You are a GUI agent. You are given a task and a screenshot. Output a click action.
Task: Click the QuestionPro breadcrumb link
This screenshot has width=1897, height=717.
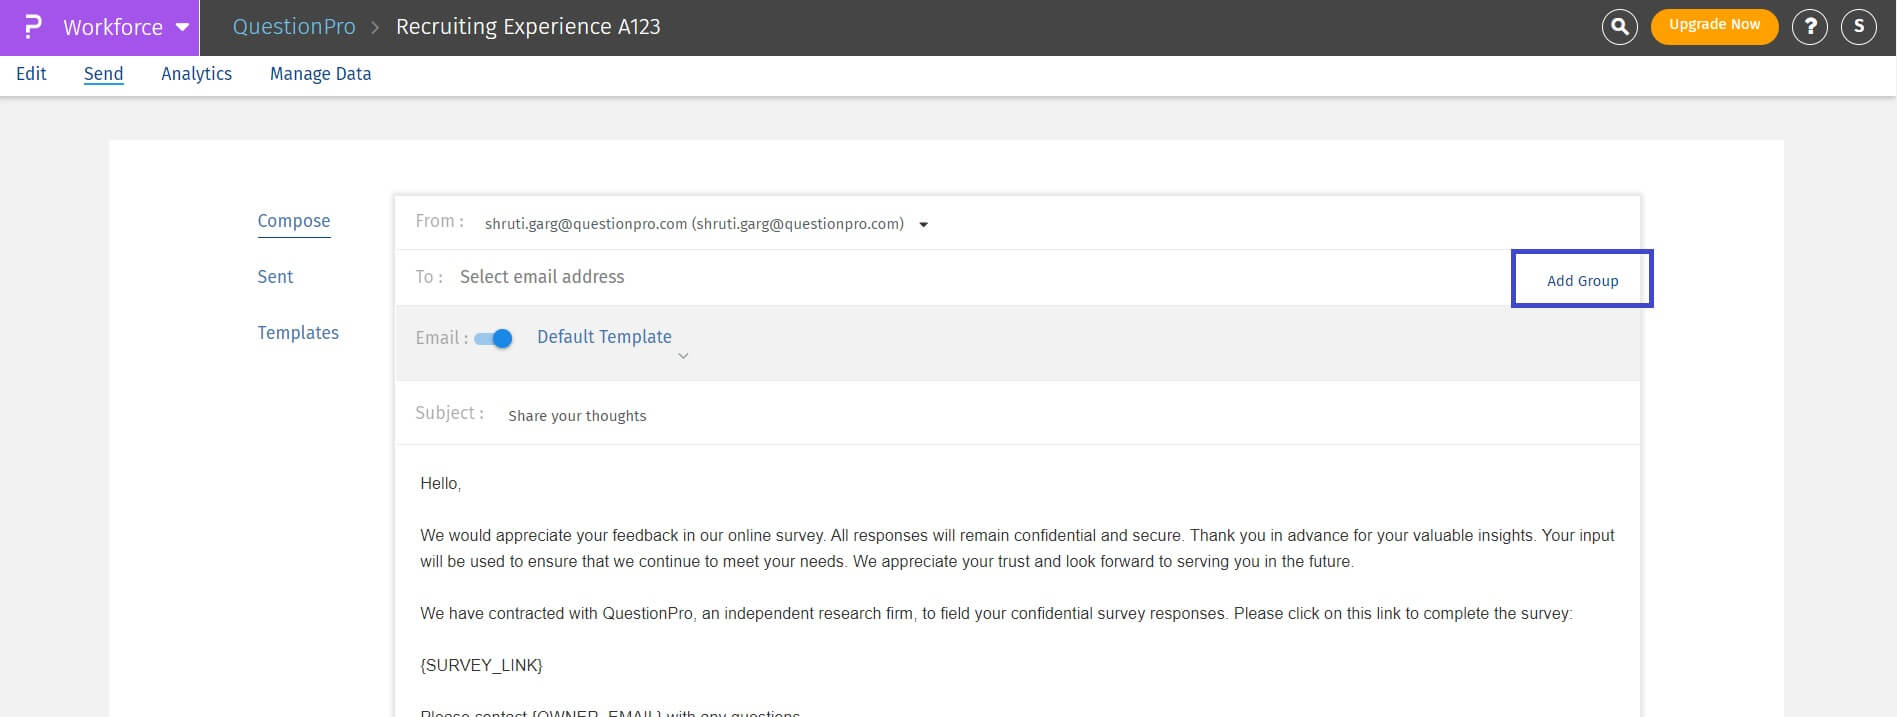[x=294, y=27]
